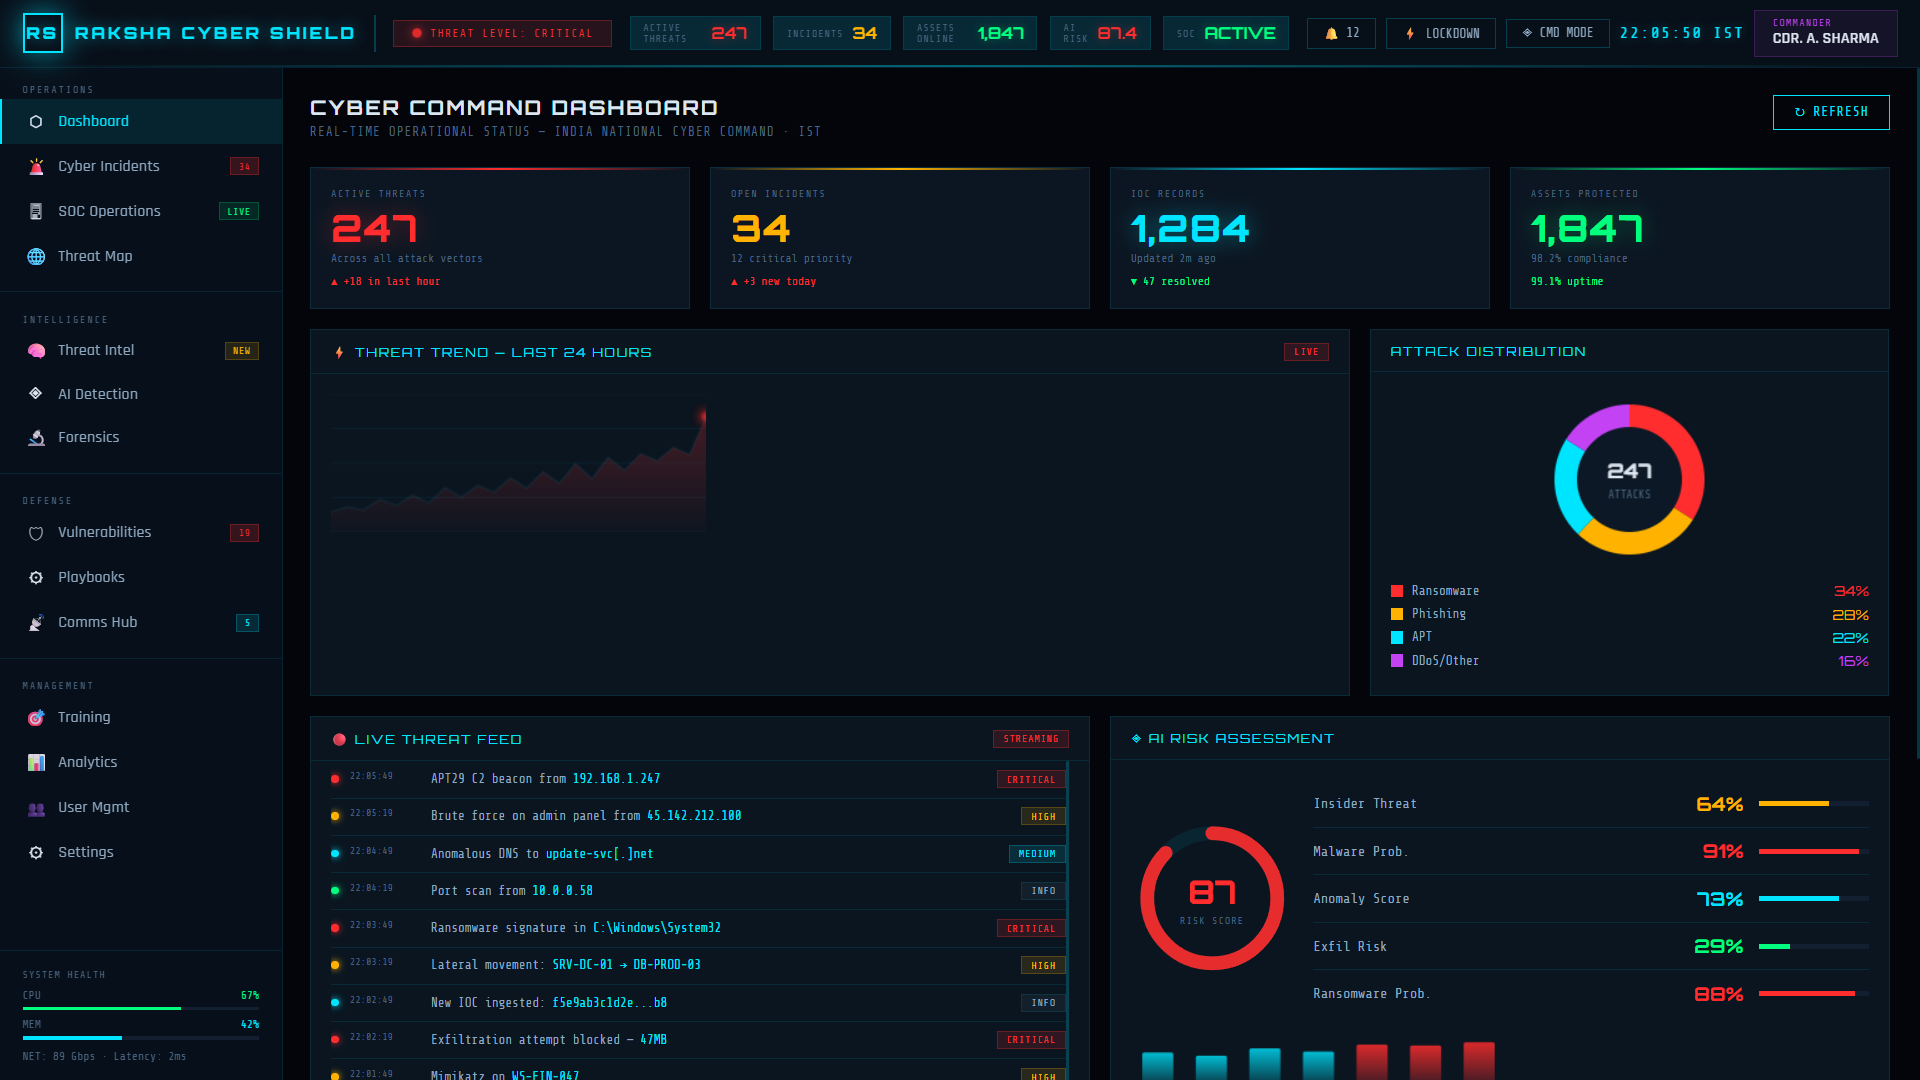Open the Active Threats 247 summary card
This screenshot has width=1920, height=1080.
(500, 238)
